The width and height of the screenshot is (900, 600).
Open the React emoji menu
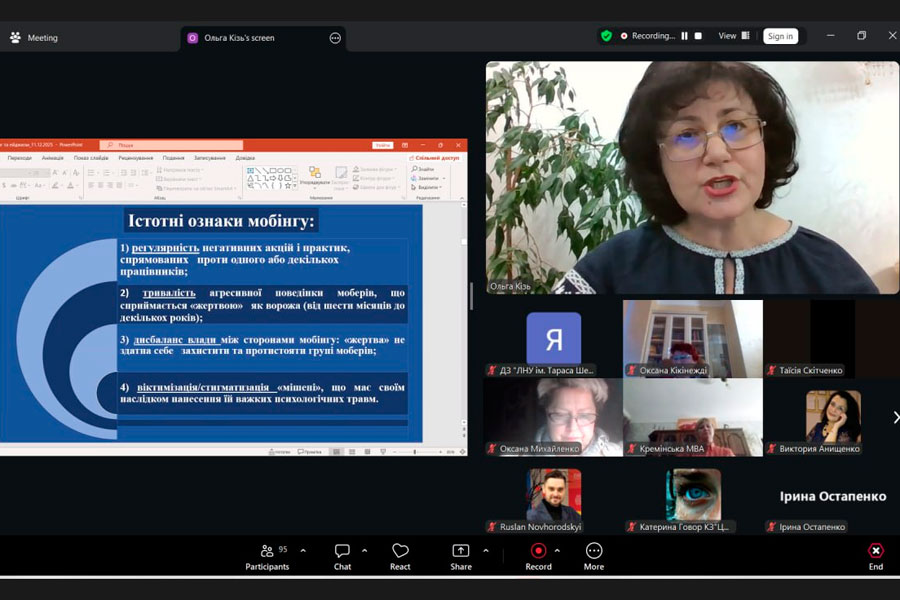[400, 556]
